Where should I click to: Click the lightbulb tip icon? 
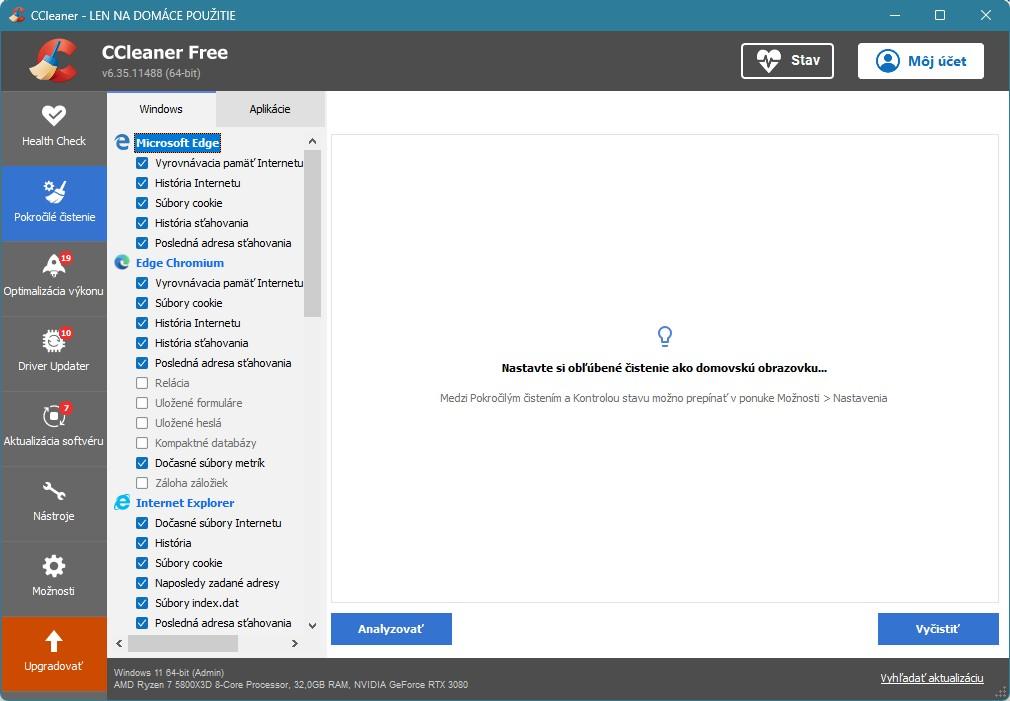coord(664,336)
